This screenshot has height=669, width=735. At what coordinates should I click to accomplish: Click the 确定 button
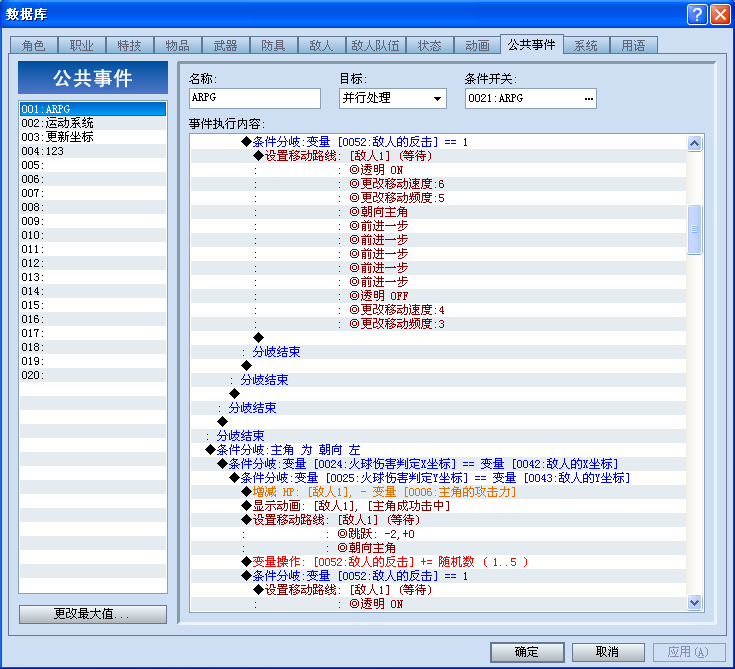527,652
